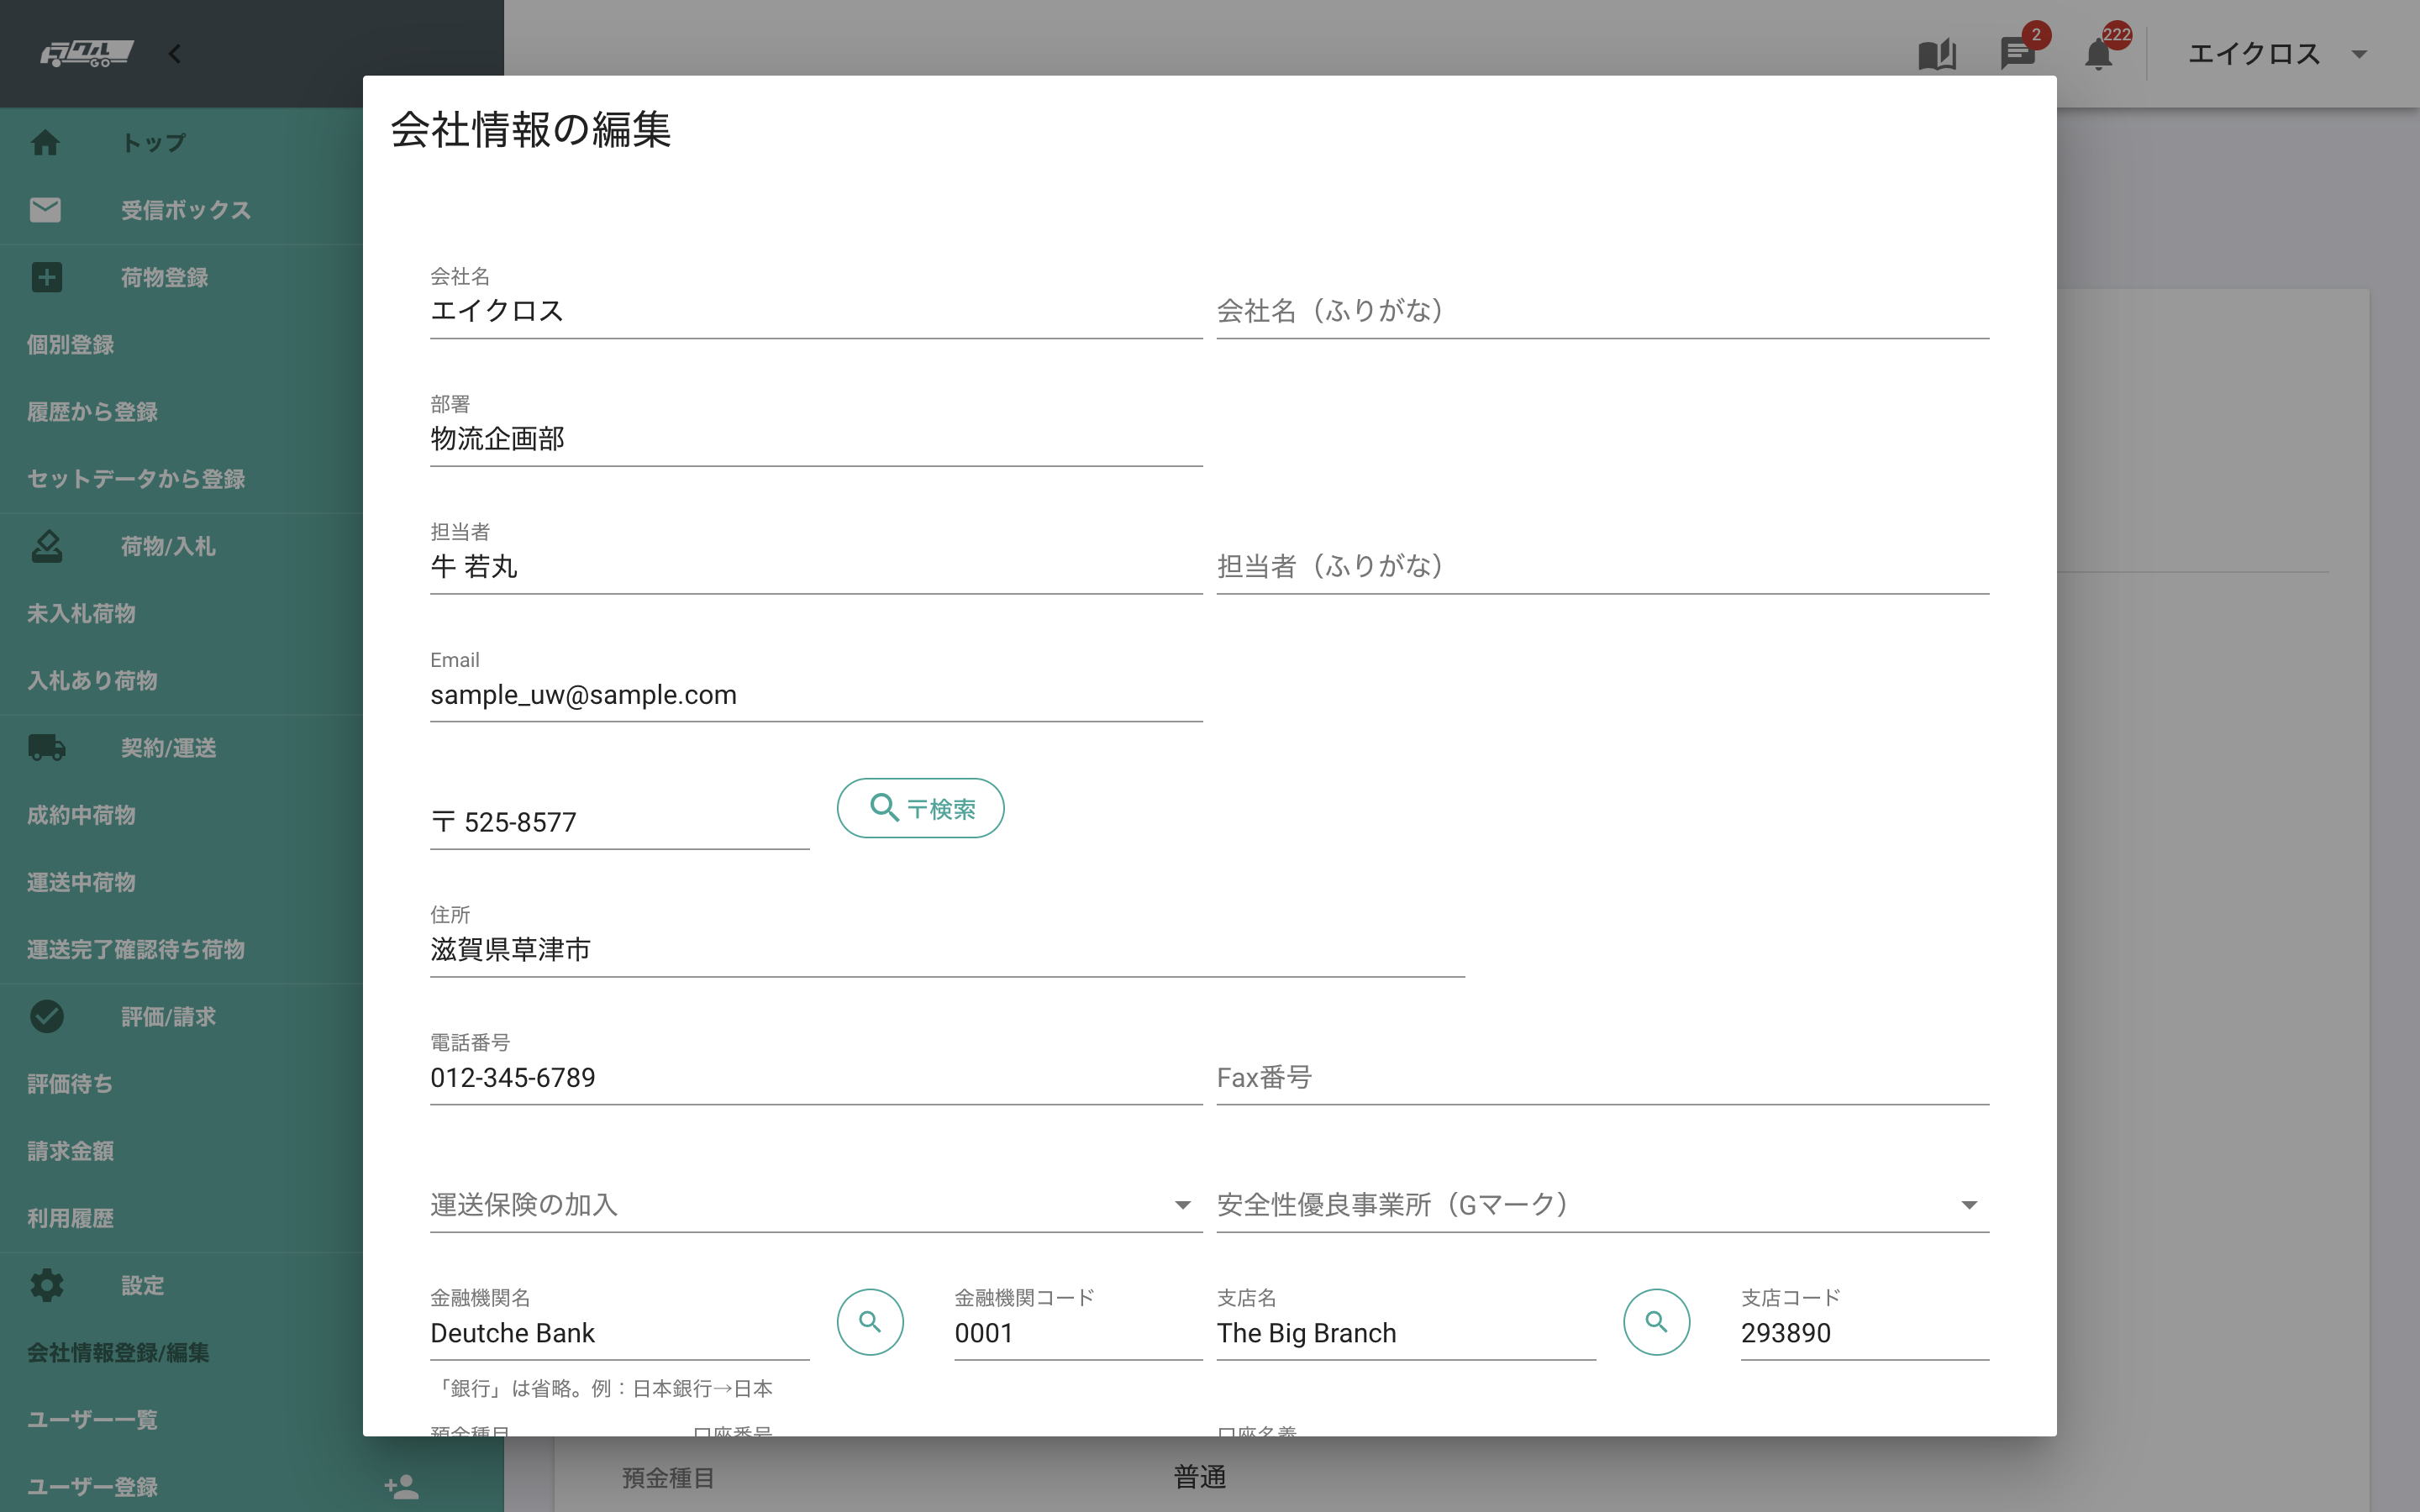Open 請求金額 in the sidebar

pyautogui.click(x=70, y=1151)
